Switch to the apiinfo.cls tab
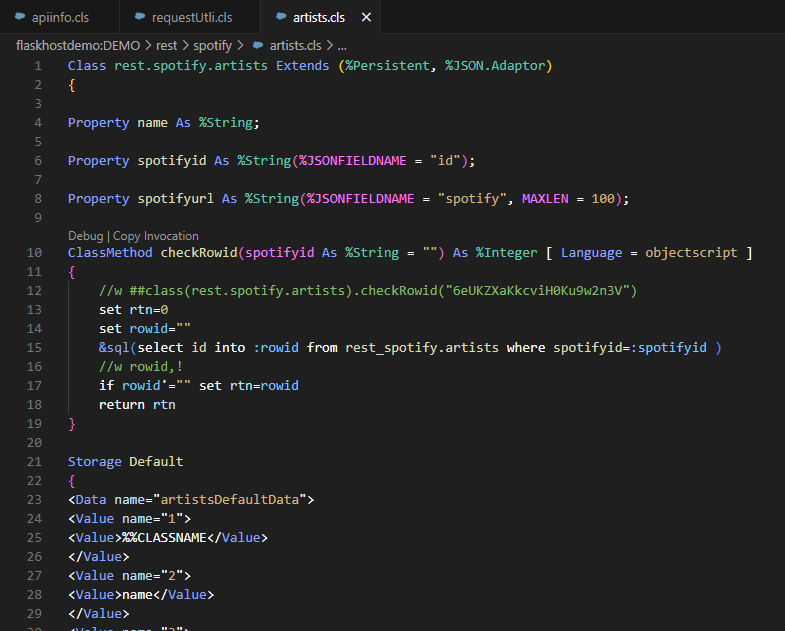The height and width of the screenshot is (631, 785). pyautogui.click(x=60, y=17)
